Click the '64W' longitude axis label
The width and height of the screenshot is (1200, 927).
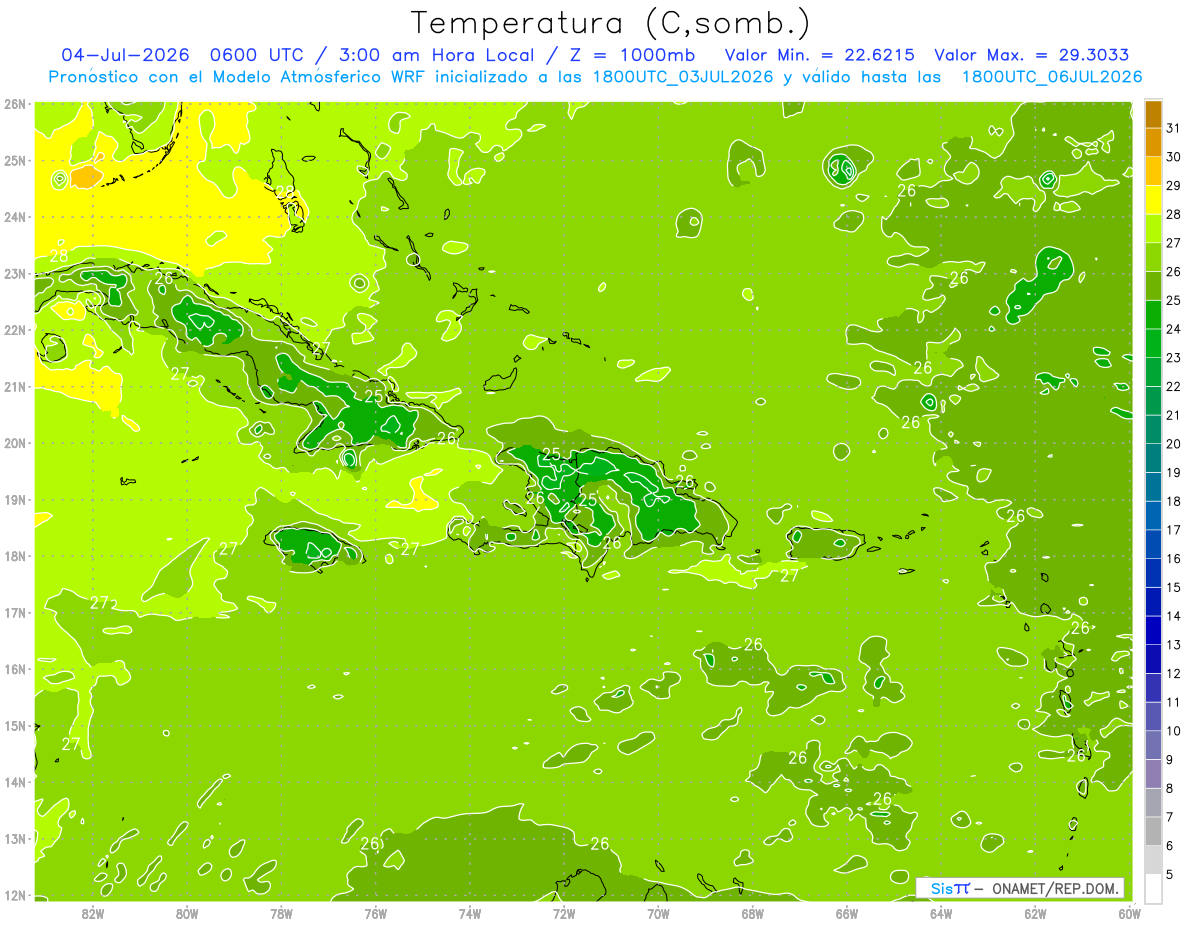pyautogui.click(x=941, y=912)
